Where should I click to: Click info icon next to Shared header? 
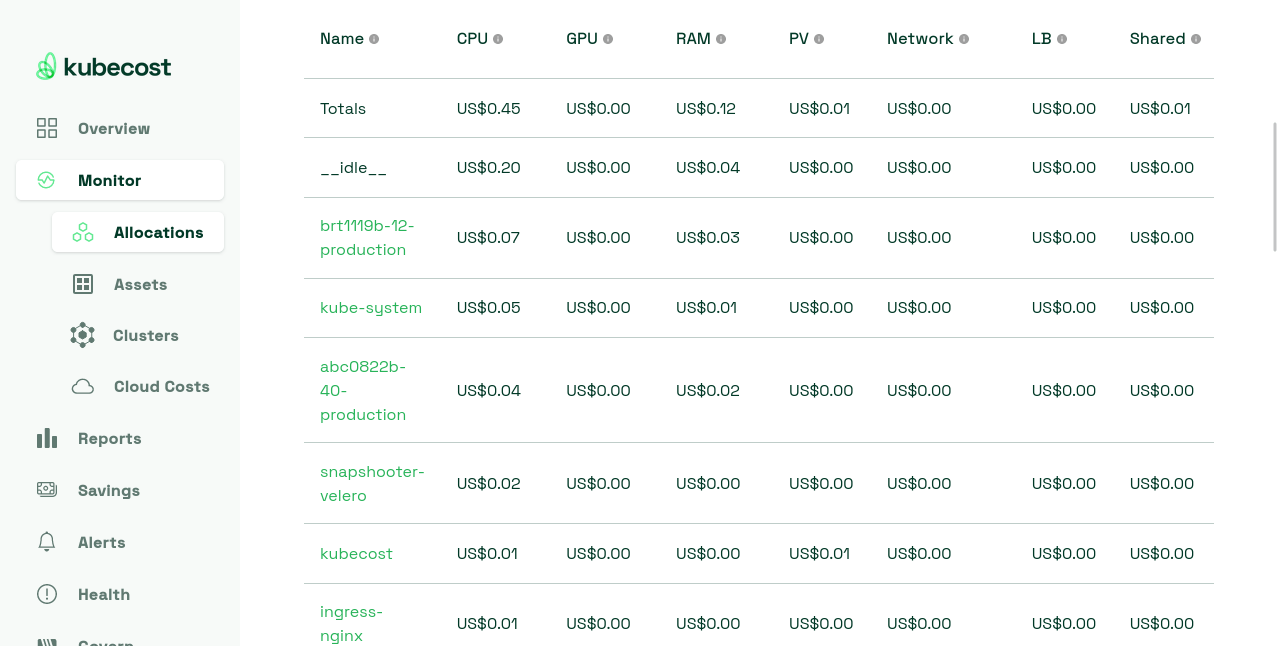(1196, 39)
